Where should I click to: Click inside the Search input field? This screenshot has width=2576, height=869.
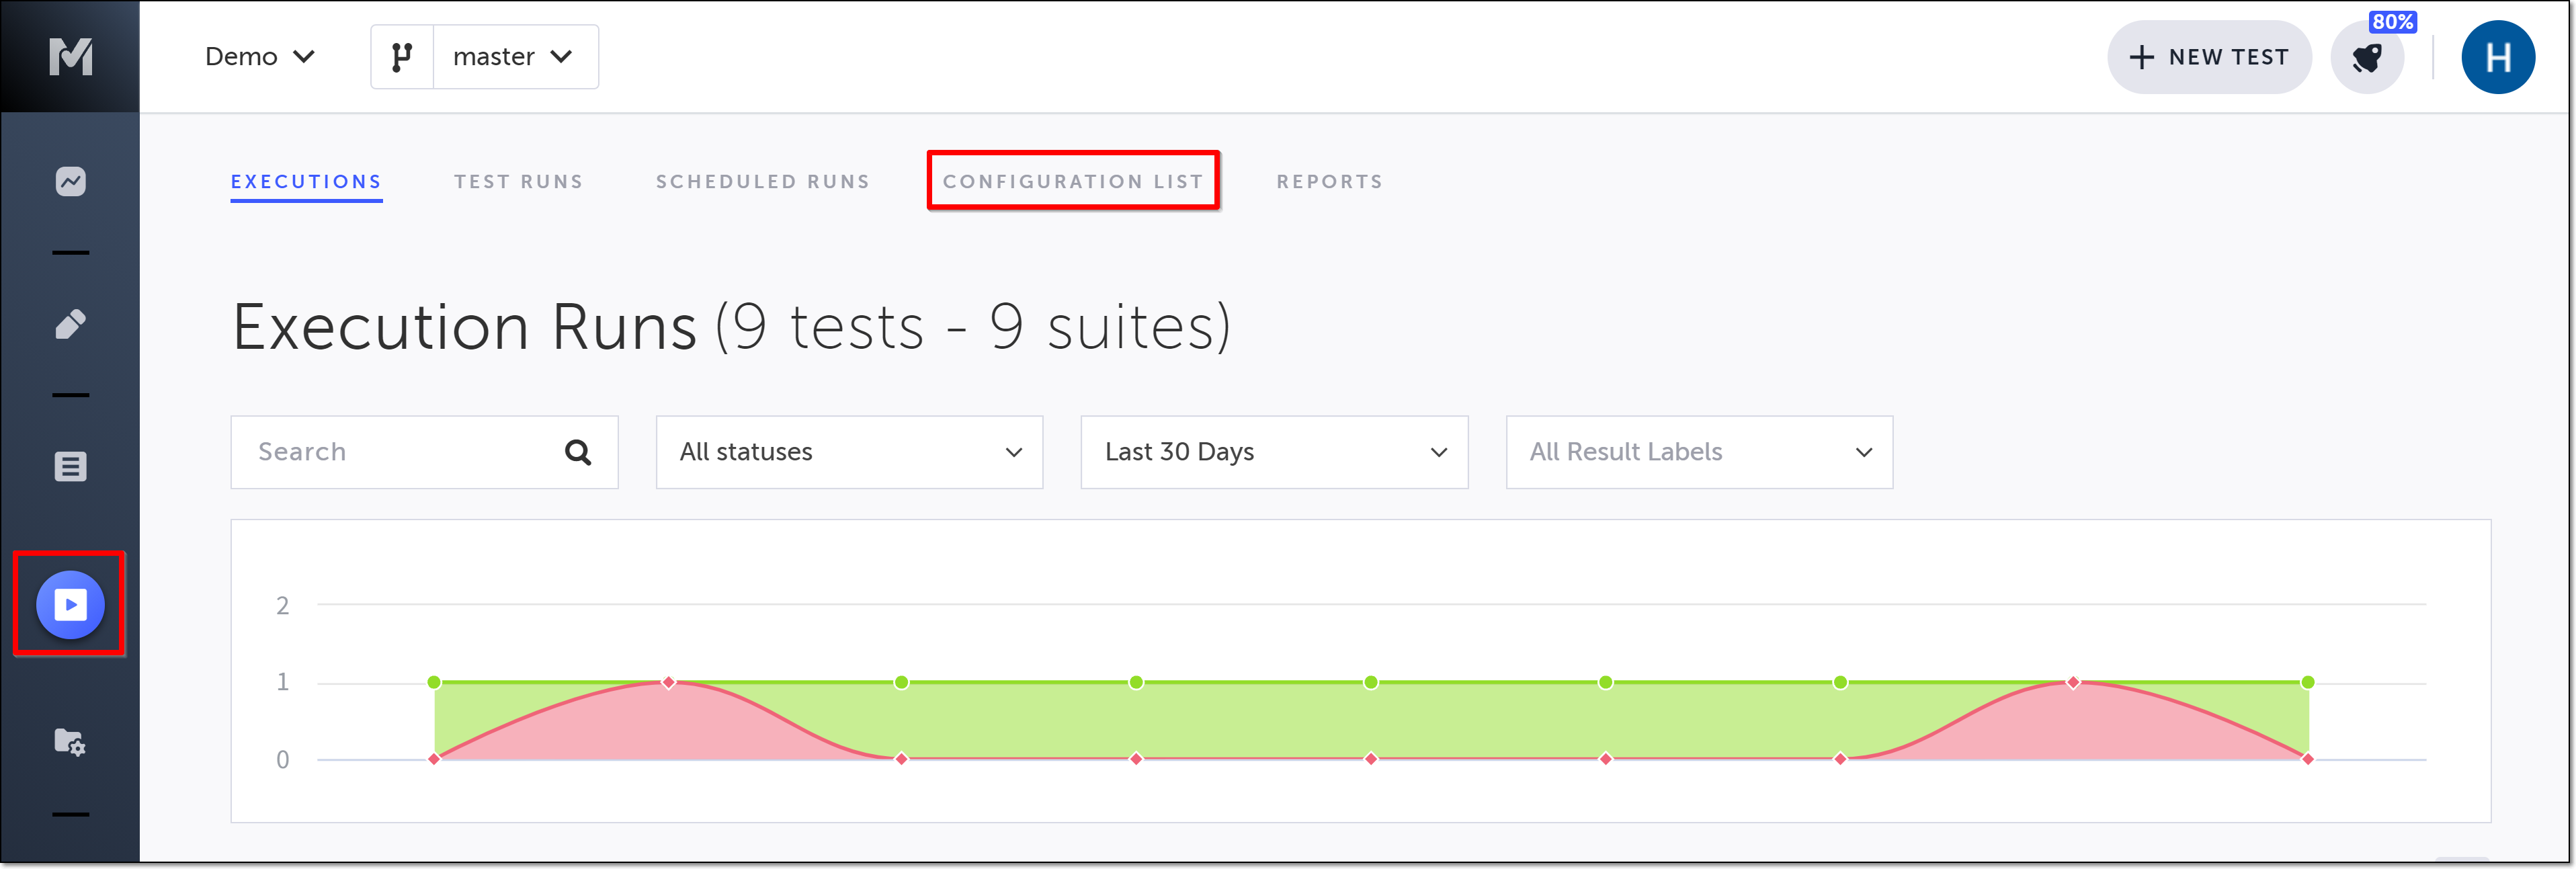400,452
